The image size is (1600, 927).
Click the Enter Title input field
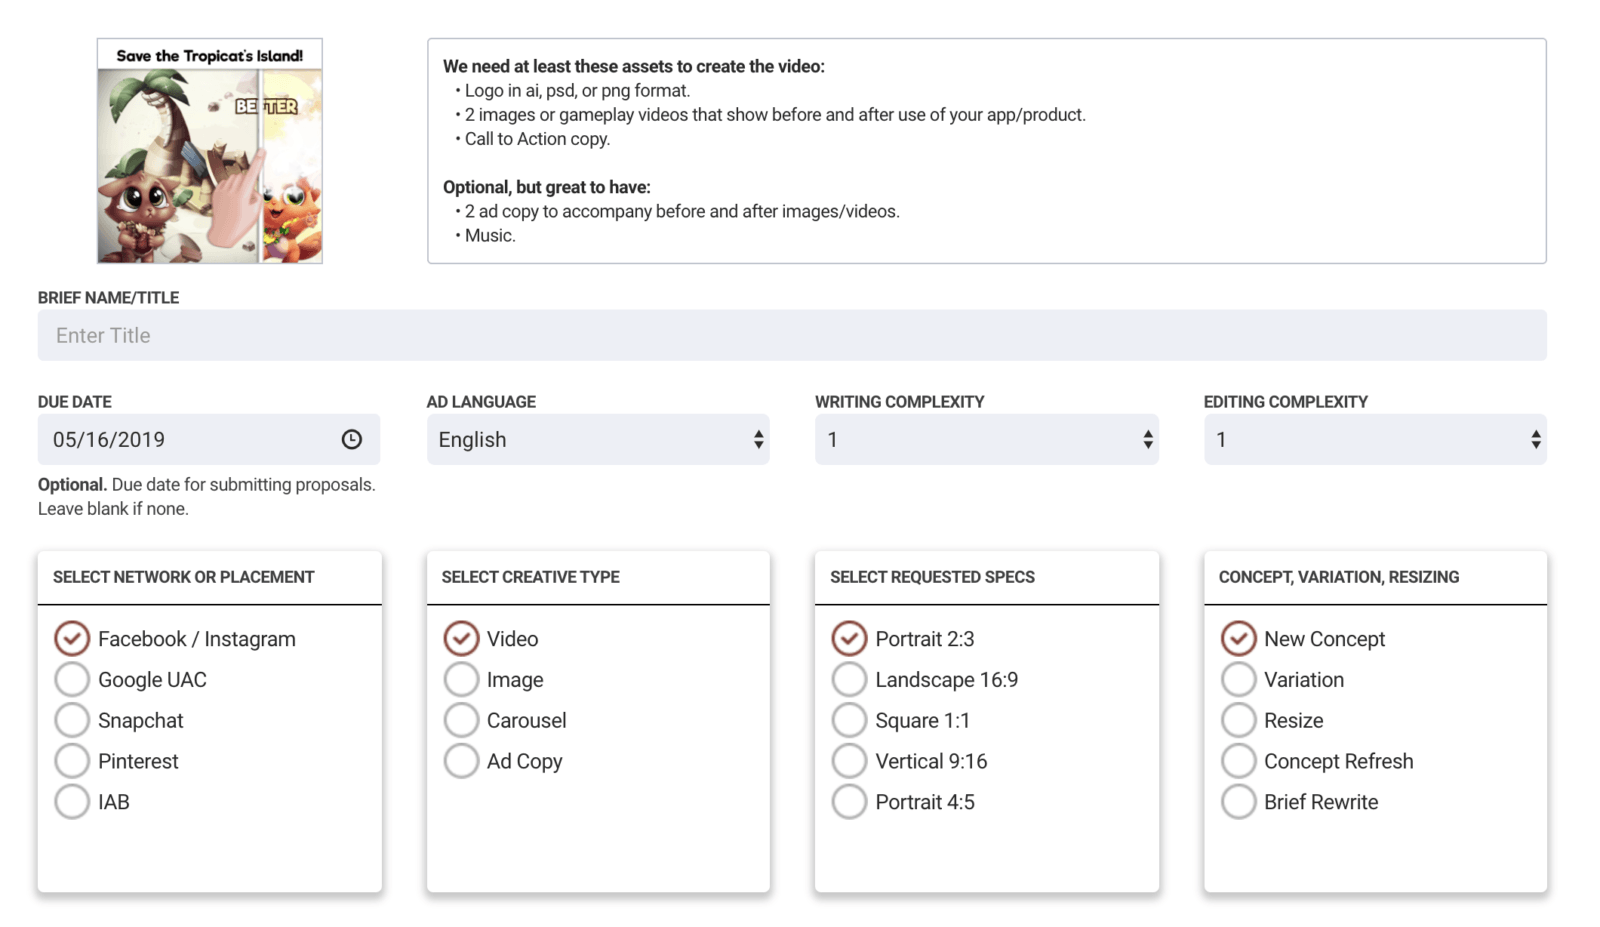(792, 335)
